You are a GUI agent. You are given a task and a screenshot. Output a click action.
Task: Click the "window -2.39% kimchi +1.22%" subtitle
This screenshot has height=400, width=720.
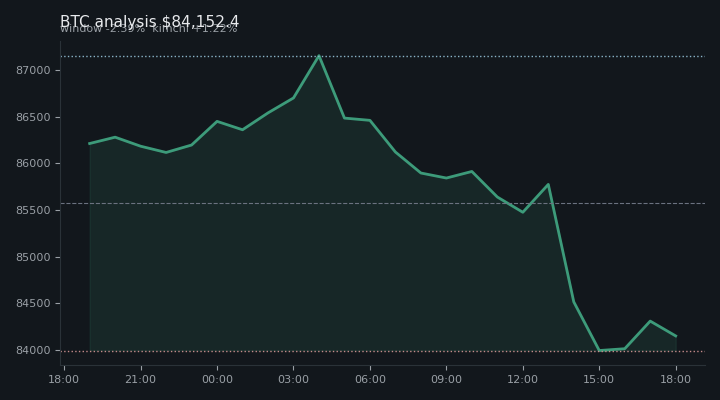pos(149,29)
